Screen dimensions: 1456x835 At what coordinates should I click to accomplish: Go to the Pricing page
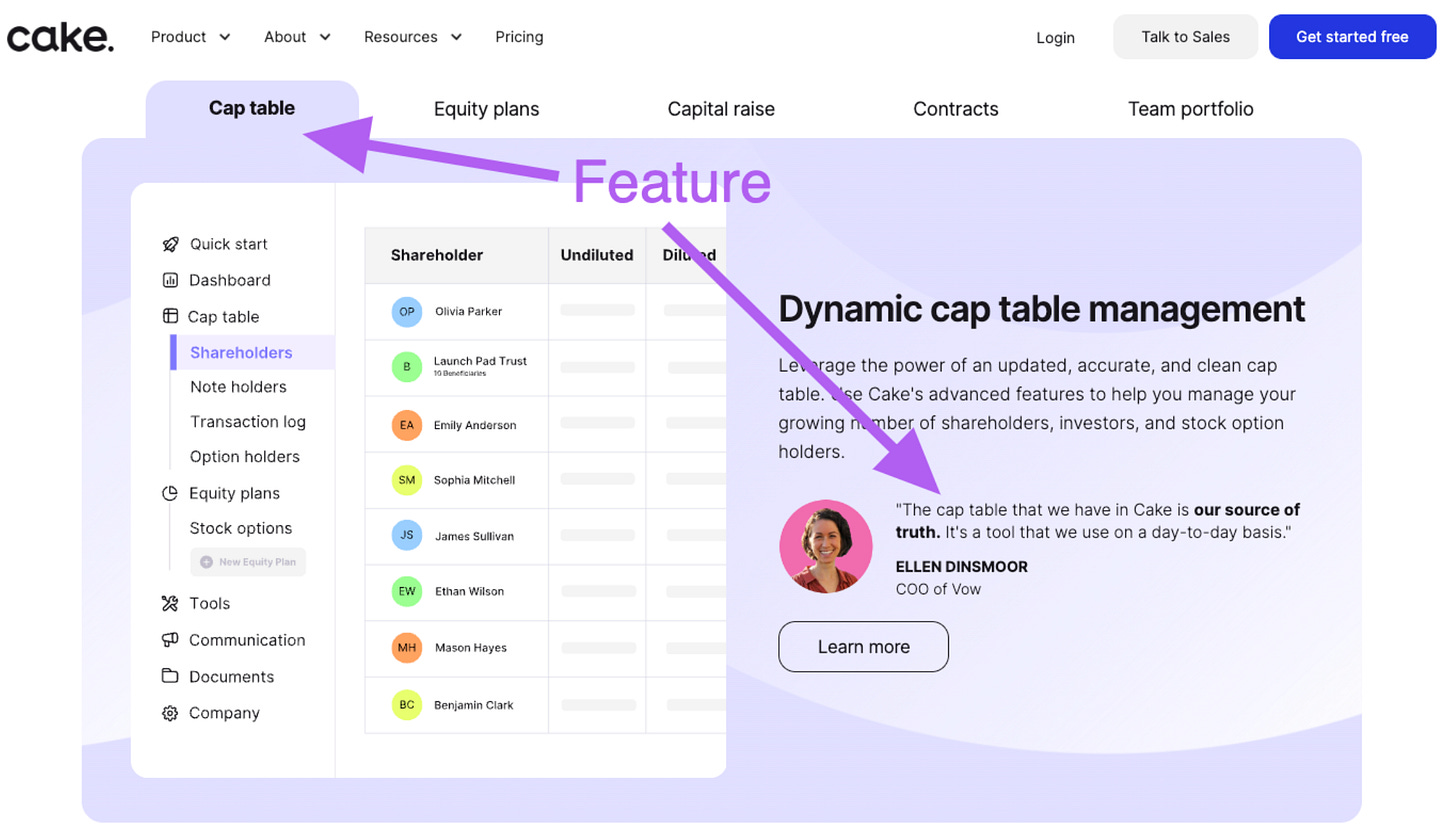519,37
